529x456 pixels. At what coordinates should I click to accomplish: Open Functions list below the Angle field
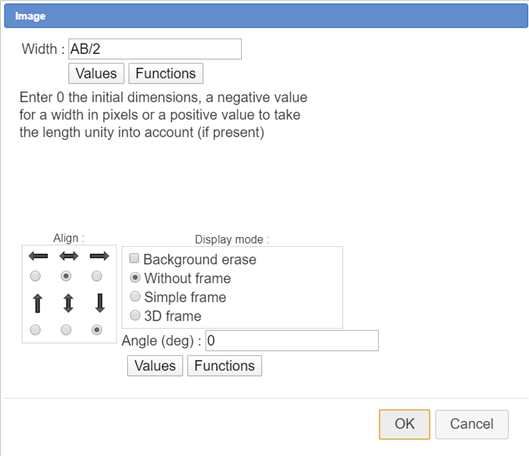tap(224, 366)
